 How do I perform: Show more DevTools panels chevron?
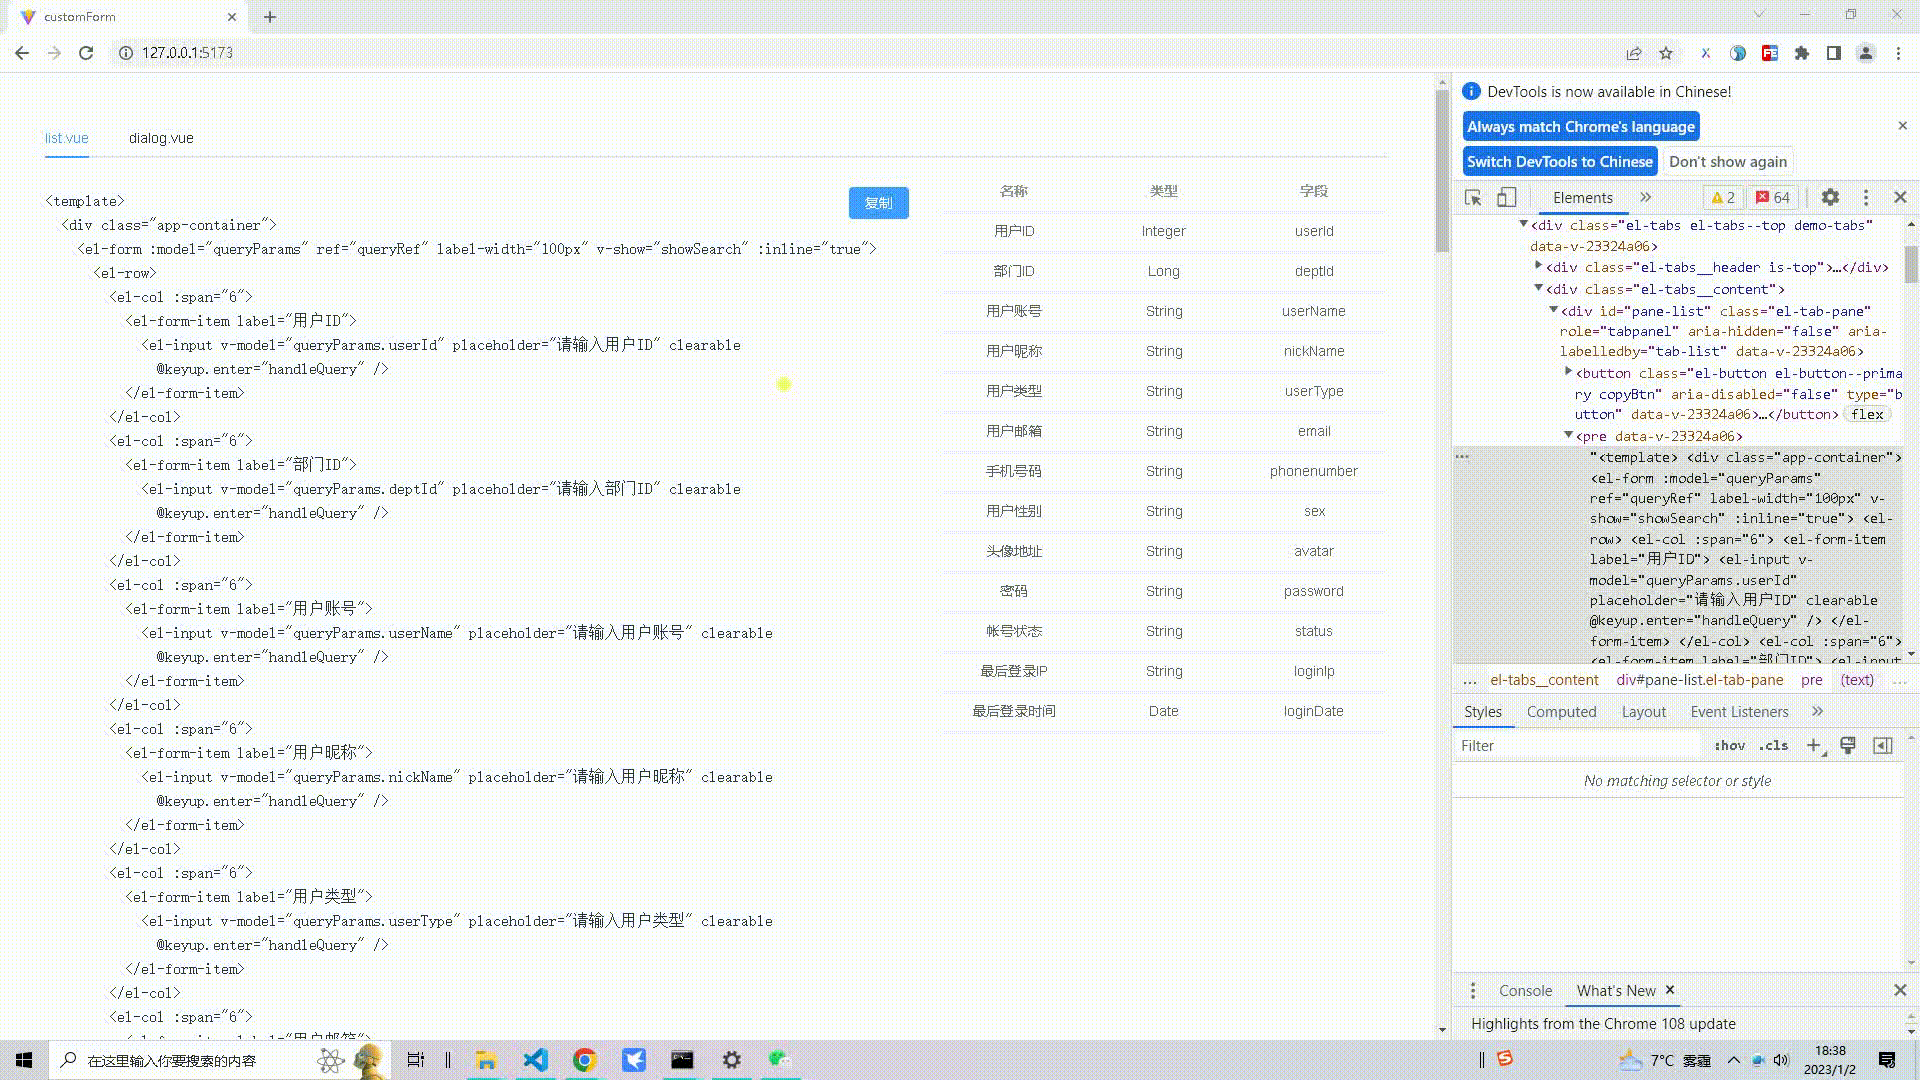1646,198
